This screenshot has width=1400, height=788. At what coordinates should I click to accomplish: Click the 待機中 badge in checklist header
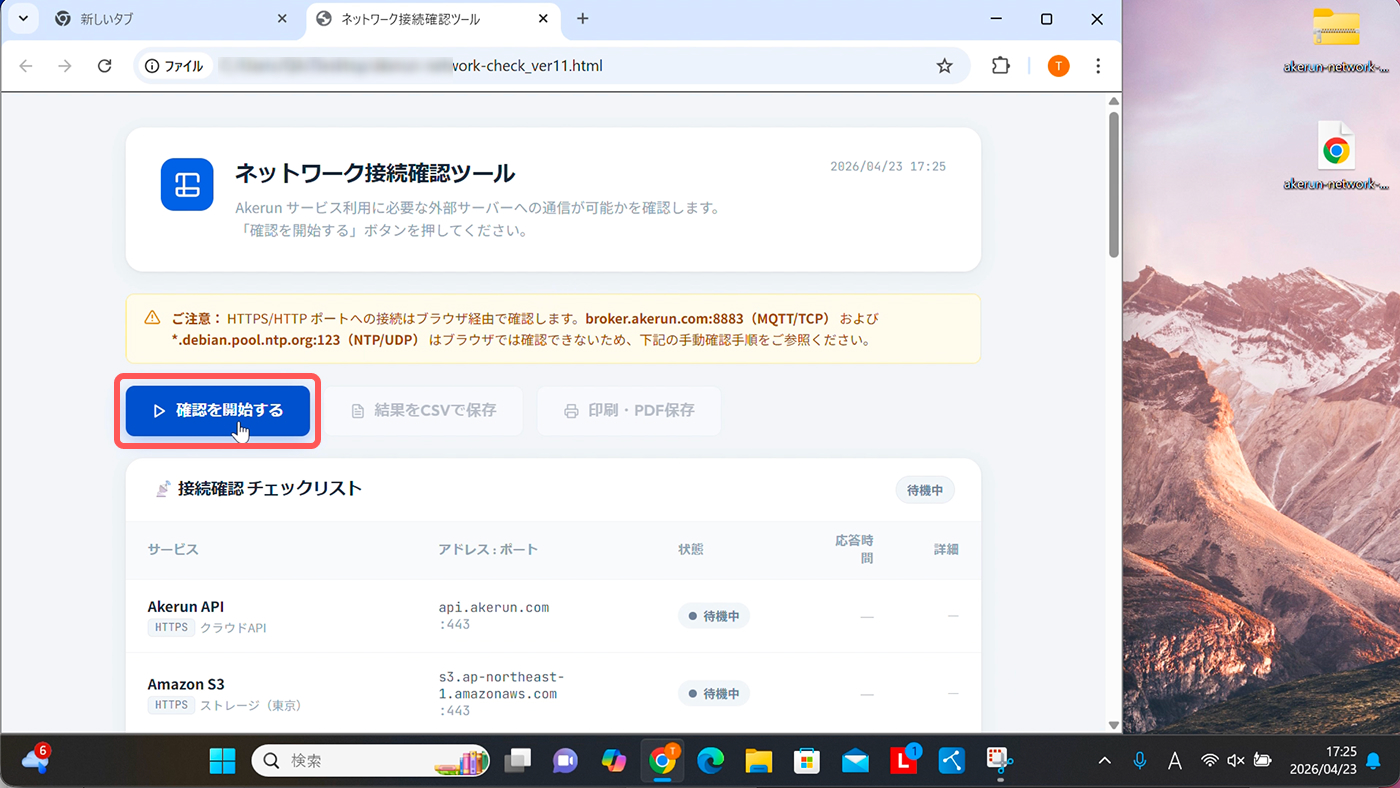click(x=925, y=491)
